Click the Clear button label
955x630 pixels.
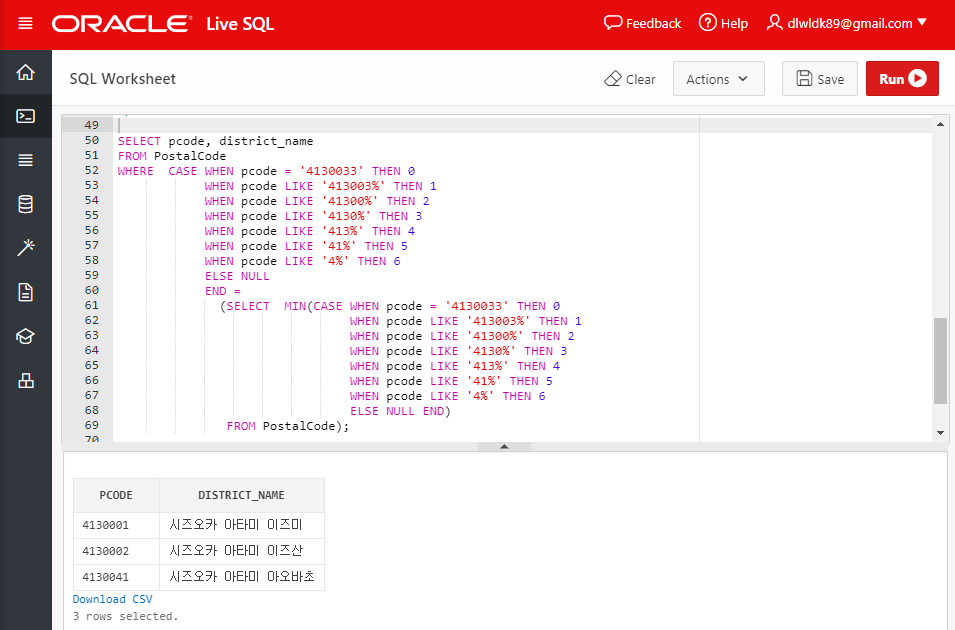[x=641, y=80]
